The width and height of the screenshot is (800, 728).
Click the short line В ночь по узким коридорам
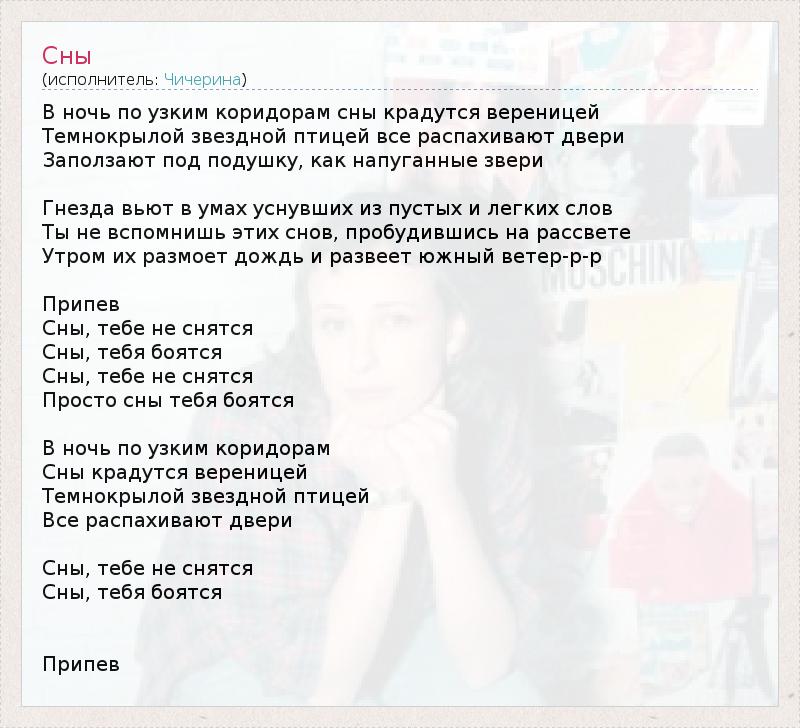186,448
